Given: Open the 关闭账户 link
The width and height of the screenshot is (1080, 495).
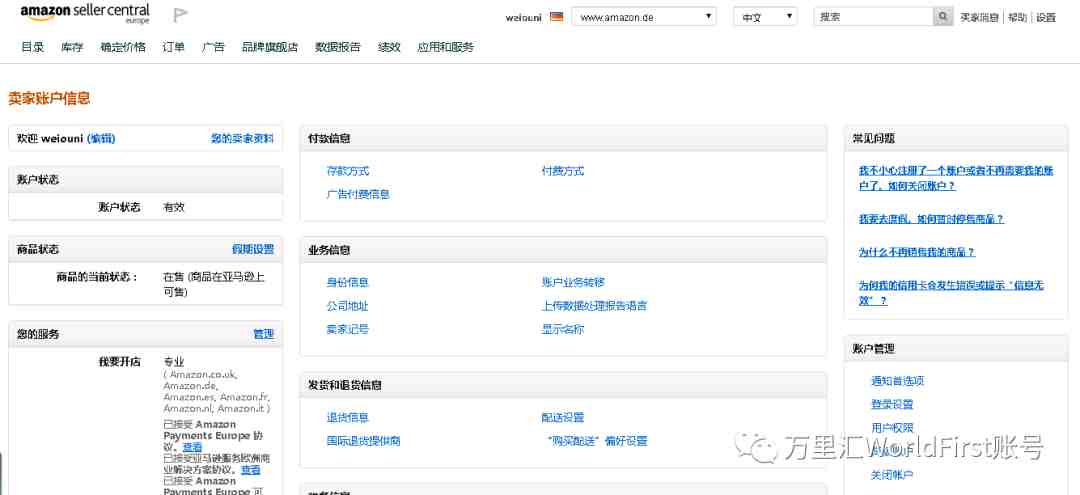Looking at the screenshot, I should (x=892, y=475).
